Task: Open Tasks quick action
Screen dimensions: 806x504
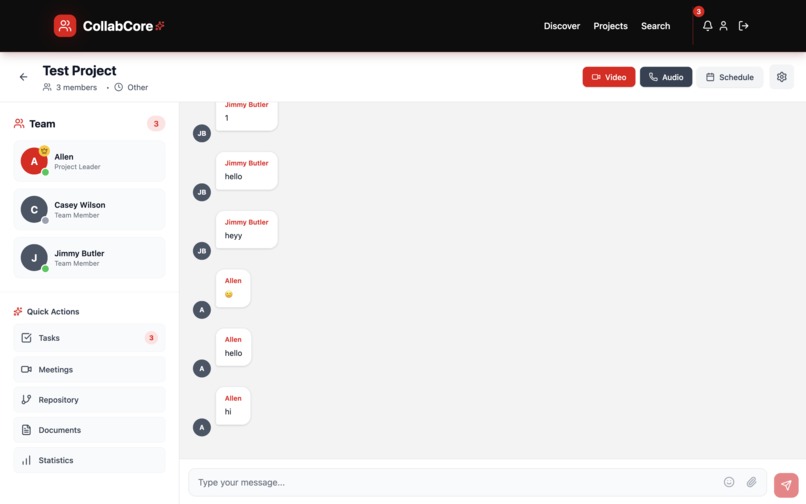Action: click(x=89, y=338)
